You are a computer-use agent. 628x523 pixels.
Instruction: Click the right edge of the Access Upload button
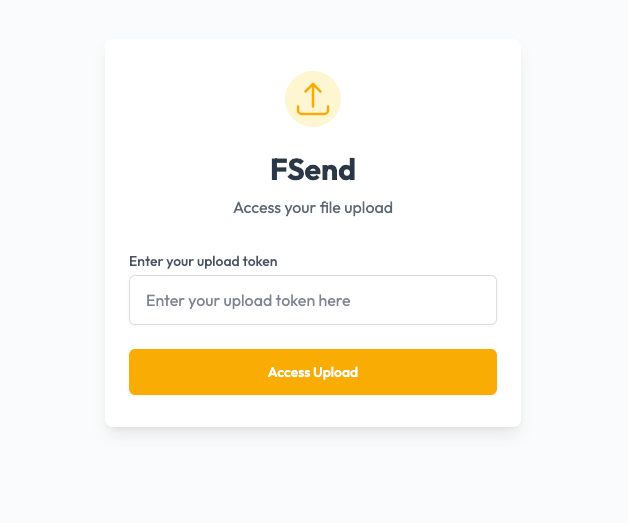[493, 372]
